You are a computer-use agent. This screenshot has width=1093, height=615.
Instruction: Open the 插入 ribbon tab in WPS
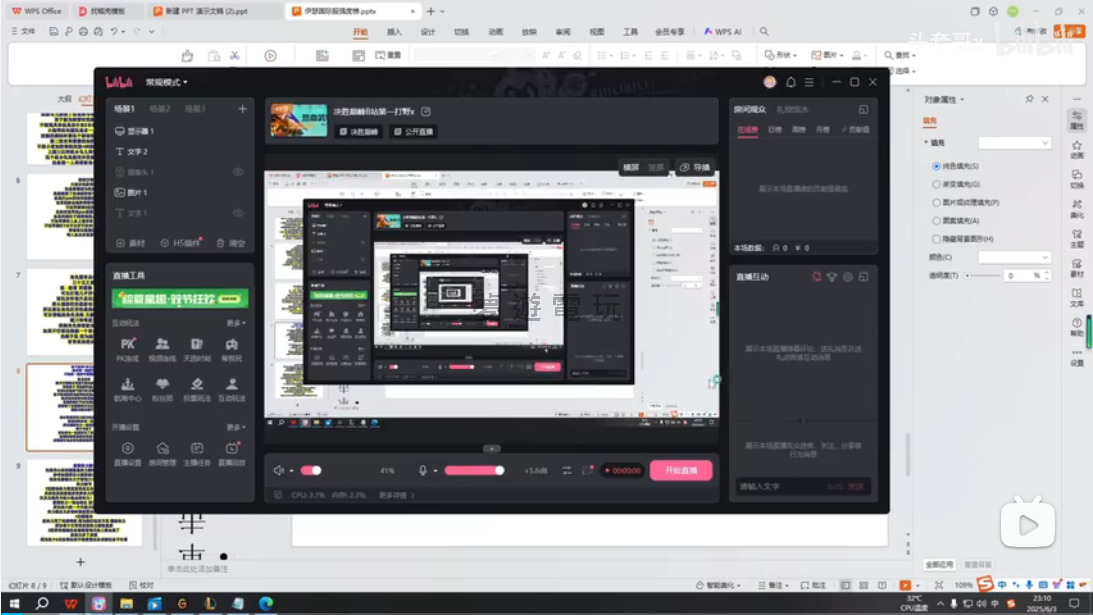click(x=394, y=32)
